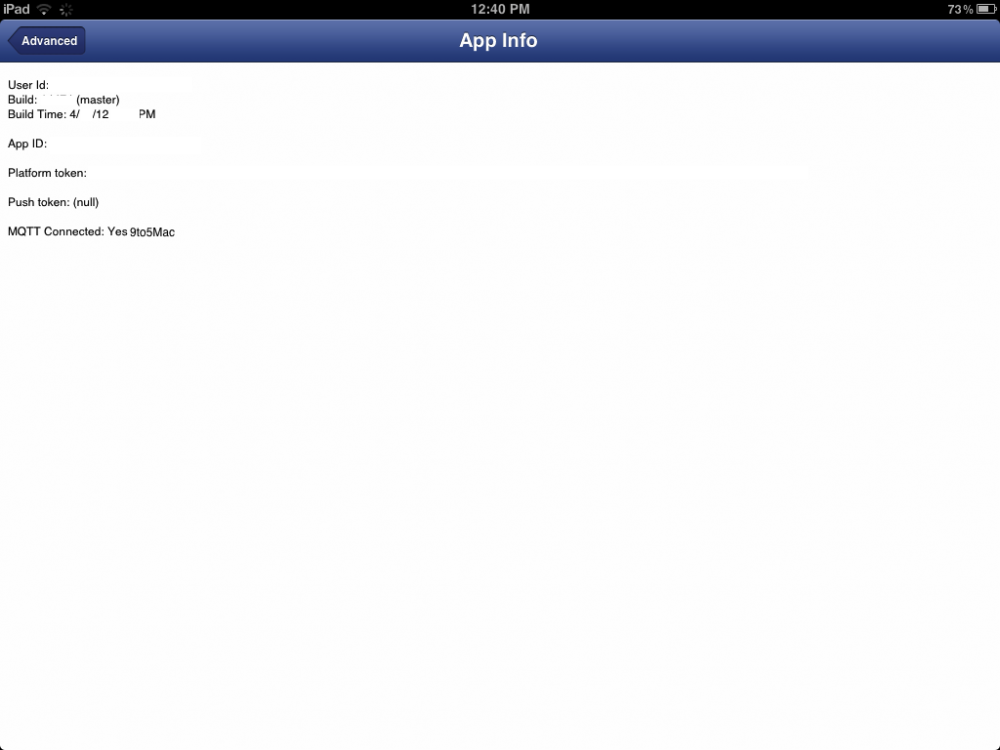Tap the loading spinner in status bar
The width and height of the screenshot is (1000, 750).
[66, 10]
